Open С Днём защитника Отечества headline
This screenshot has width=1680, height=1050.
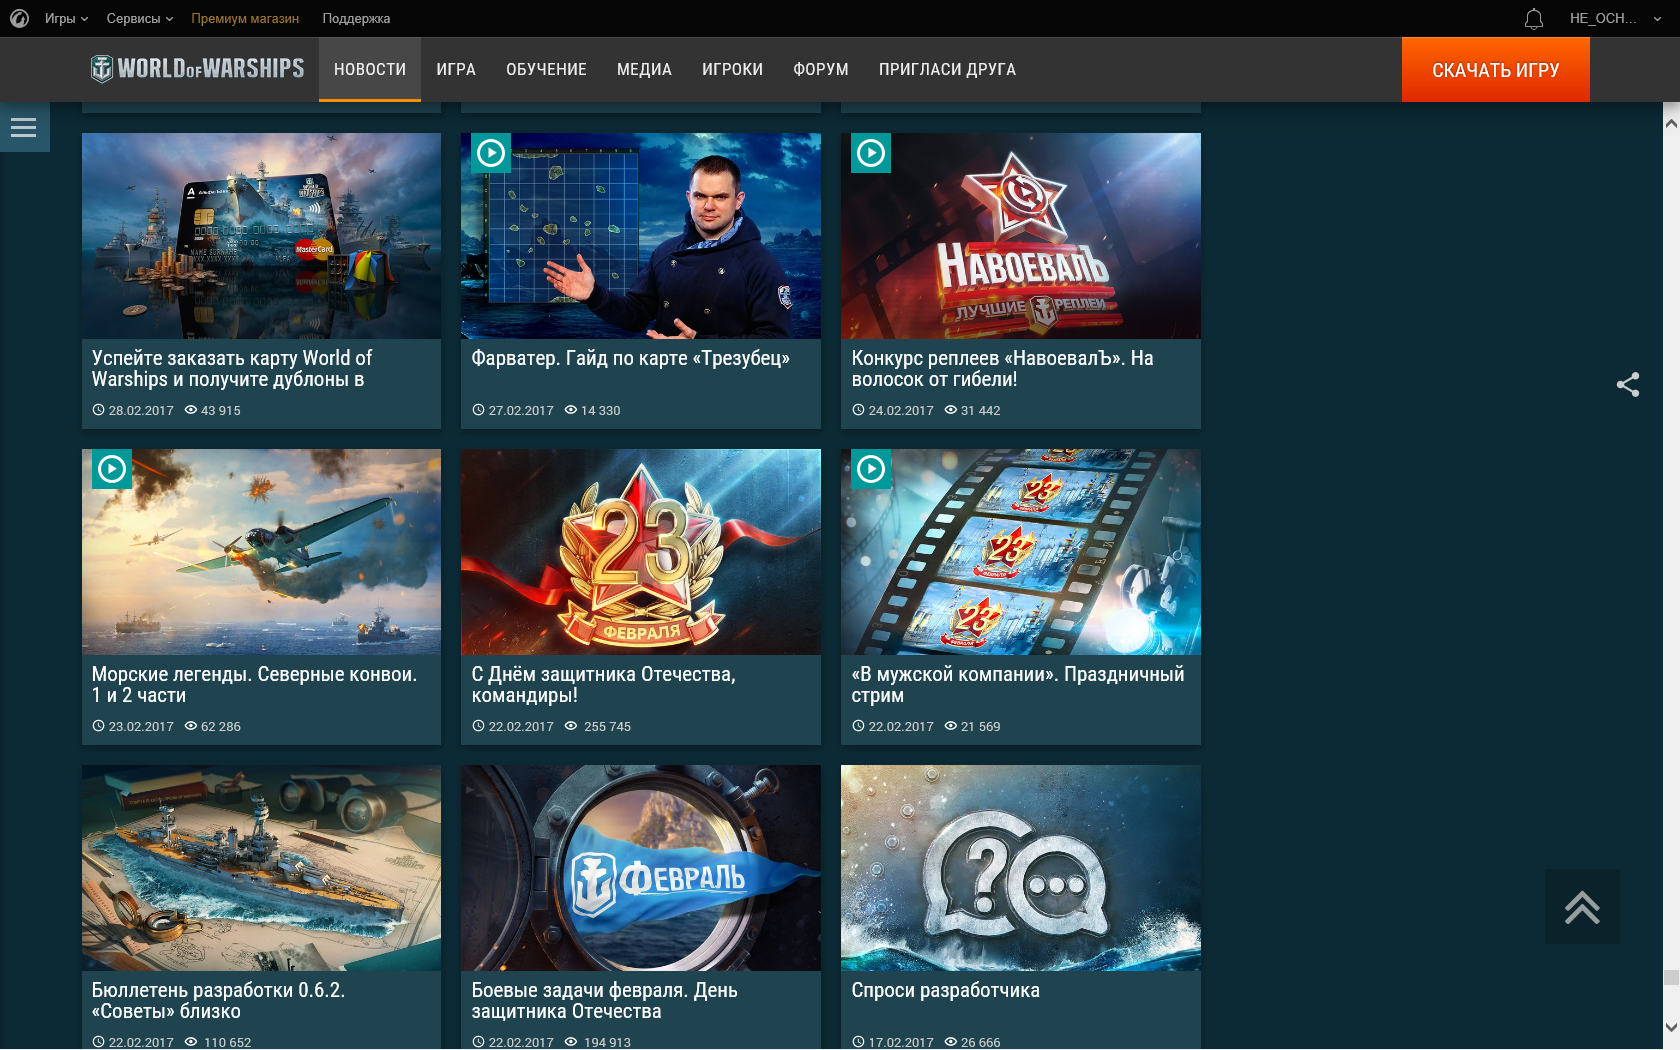pos(603,684)
